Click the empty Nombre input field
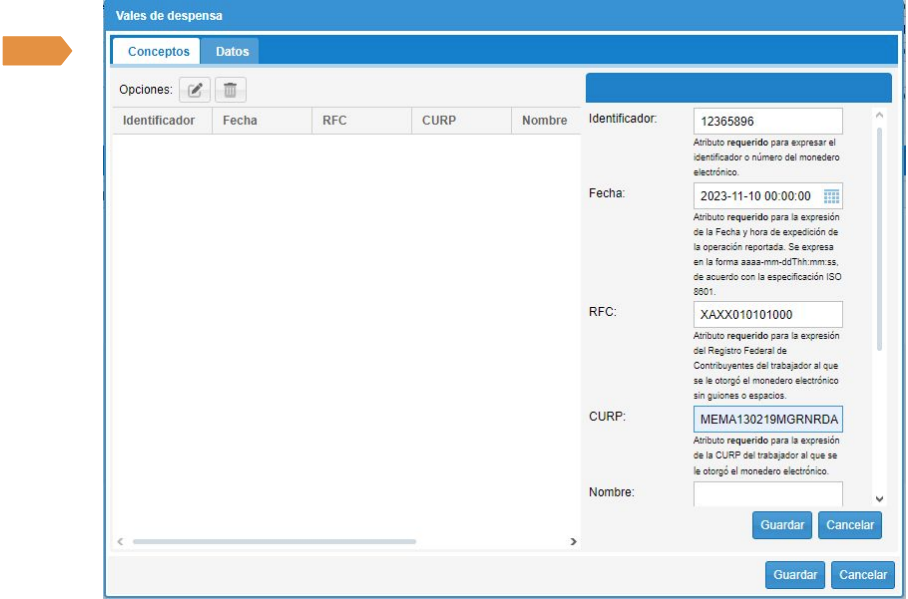Viewport: 908px width, 599px height. [x=767, y=494]
